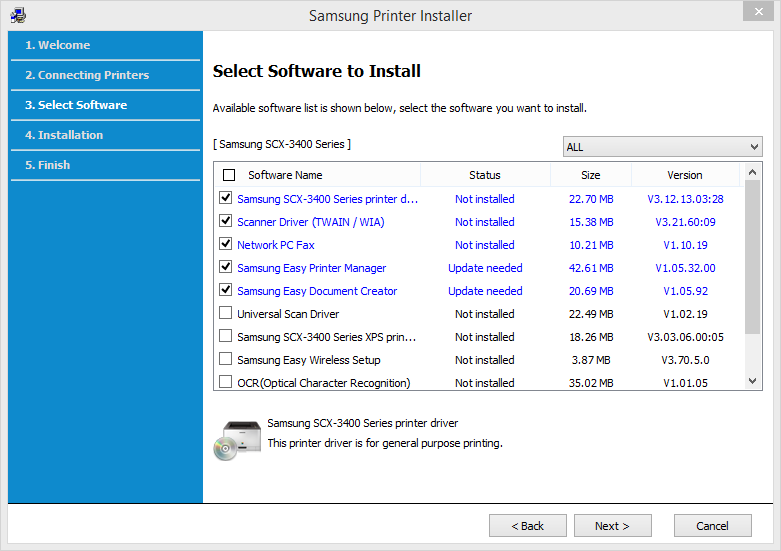
Task: Click the [ Samsung SCX-3400 Series ] label
Action: point(282,144)
